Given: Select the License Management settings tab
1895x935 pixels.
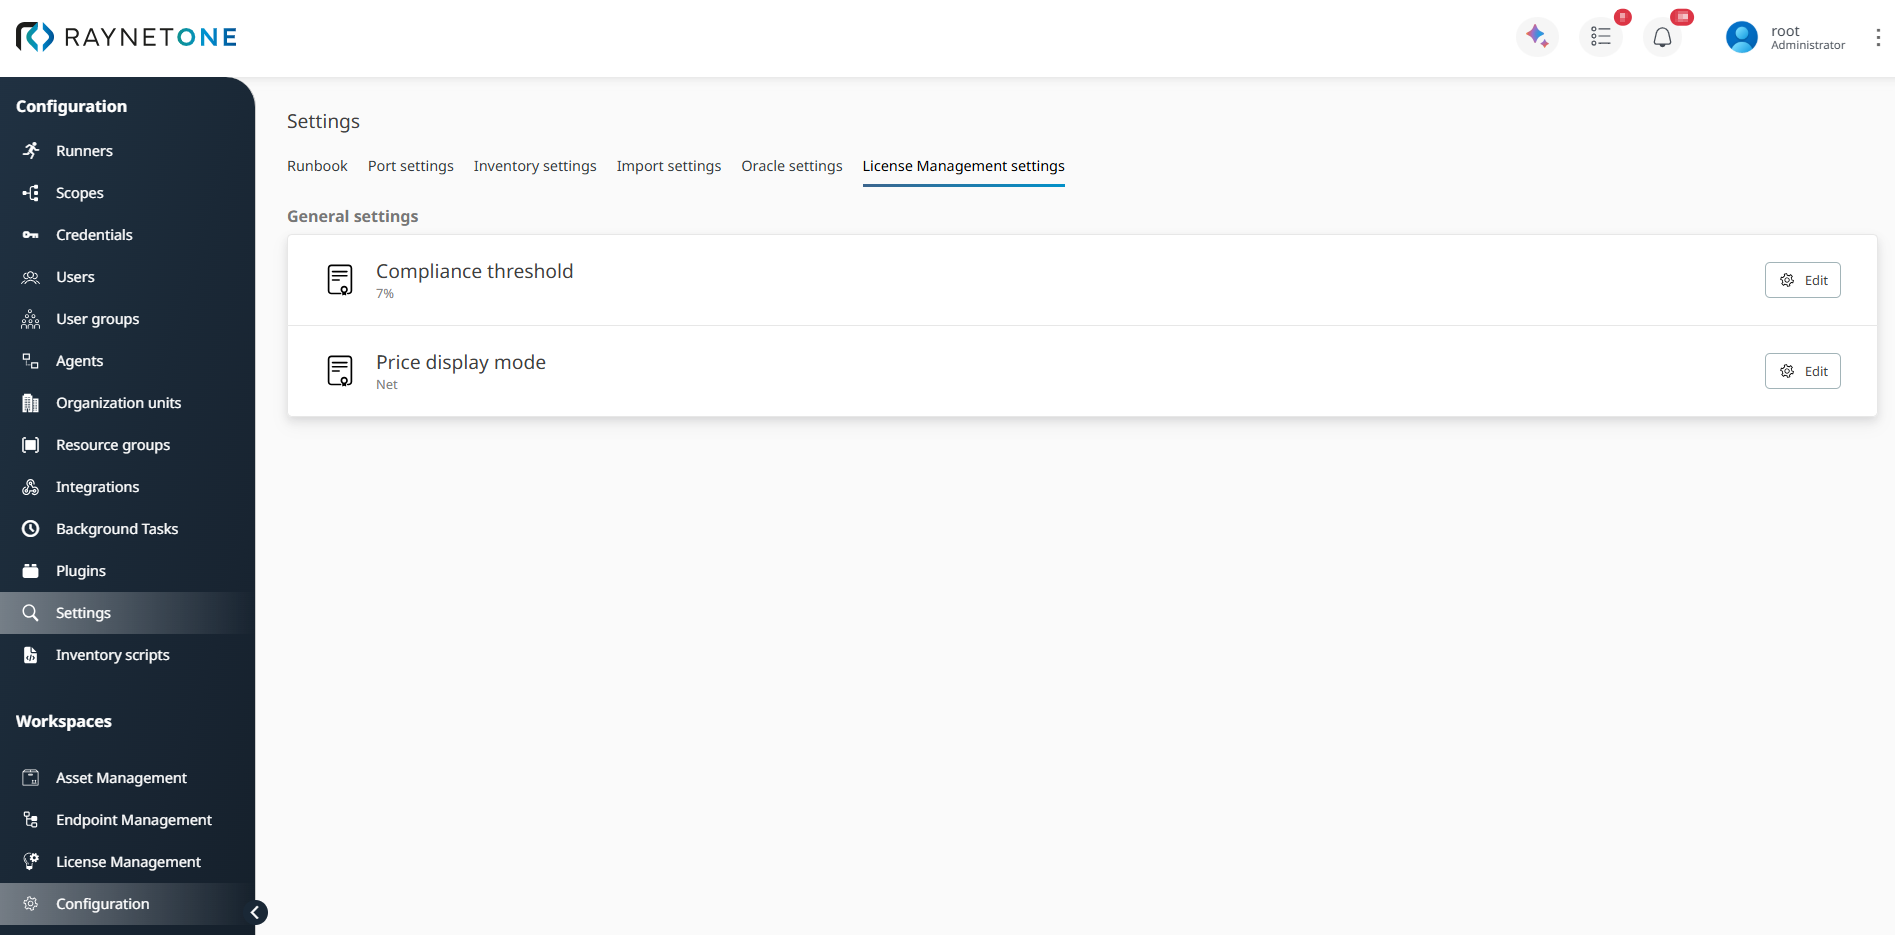Looking at the screenshot, I should [x=964, y=166].
